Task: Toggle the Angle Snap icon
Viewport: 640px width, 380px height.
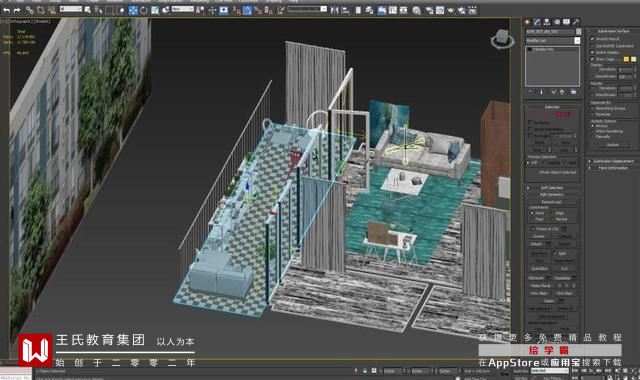Action: [247, 10]
